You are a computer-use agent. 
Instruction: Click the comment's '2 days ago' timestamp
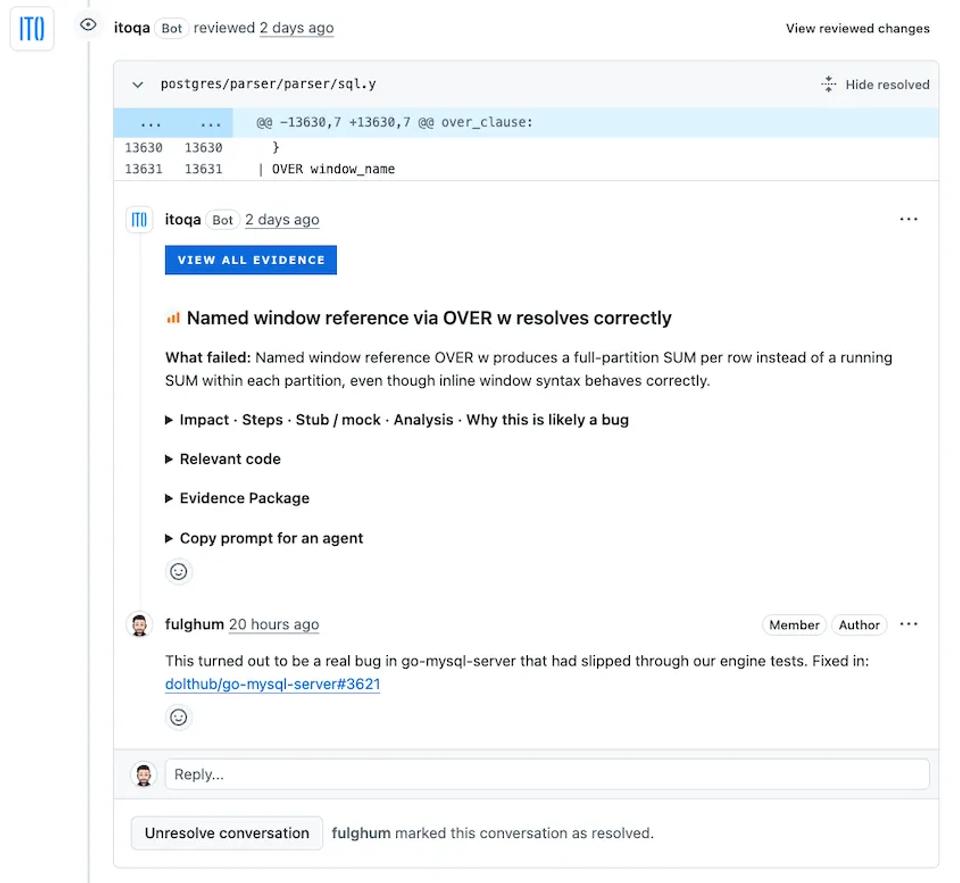coord(282,219)
